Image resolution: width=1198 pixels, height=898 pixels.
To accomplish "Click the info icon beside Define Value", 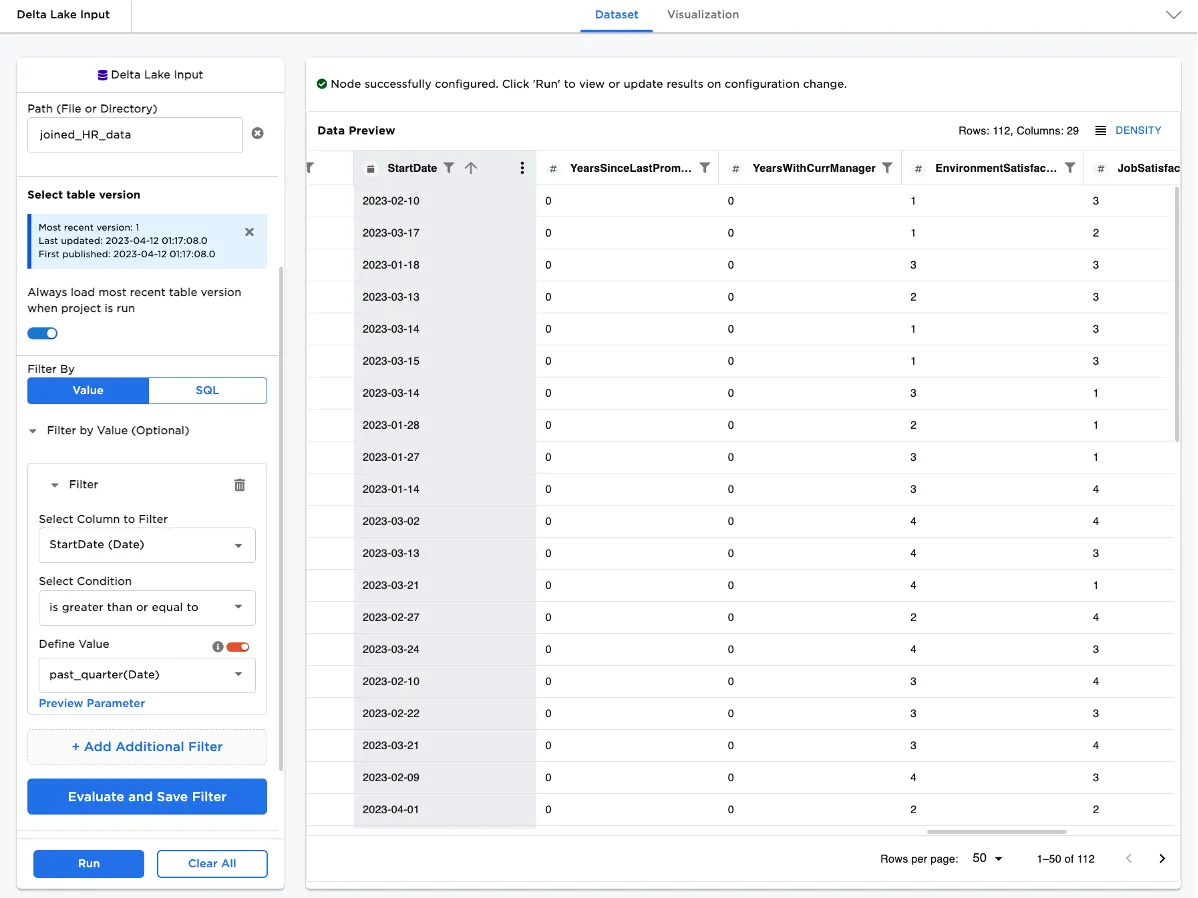I will 218,647.
